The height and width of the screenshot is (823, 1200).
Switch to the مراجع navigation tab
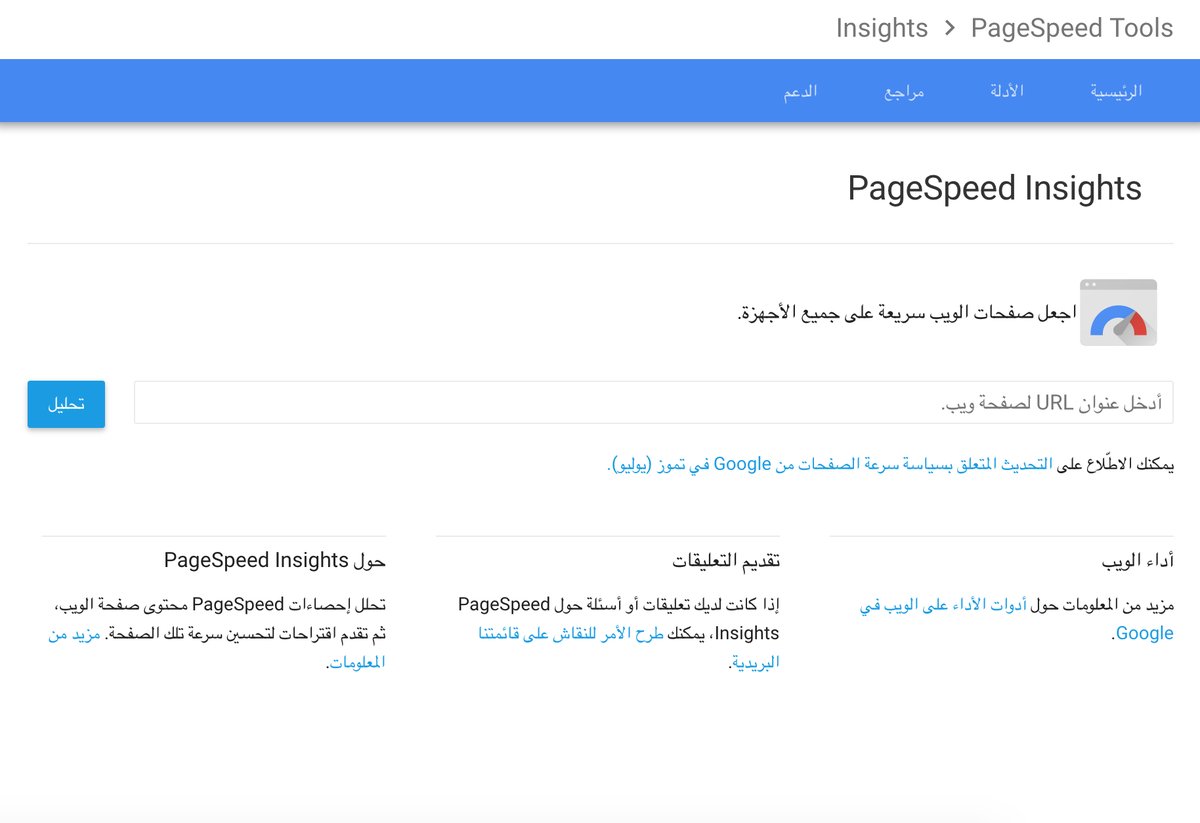click(903, 92)
